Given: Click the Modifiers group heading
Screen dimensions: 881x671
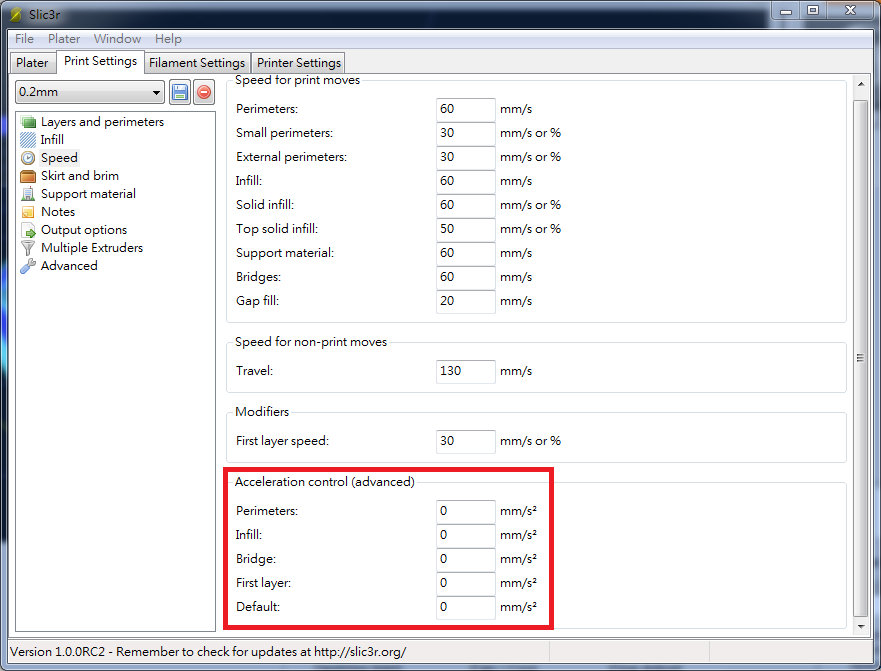Looking at the screenshot, I should [x=262, y=411].
